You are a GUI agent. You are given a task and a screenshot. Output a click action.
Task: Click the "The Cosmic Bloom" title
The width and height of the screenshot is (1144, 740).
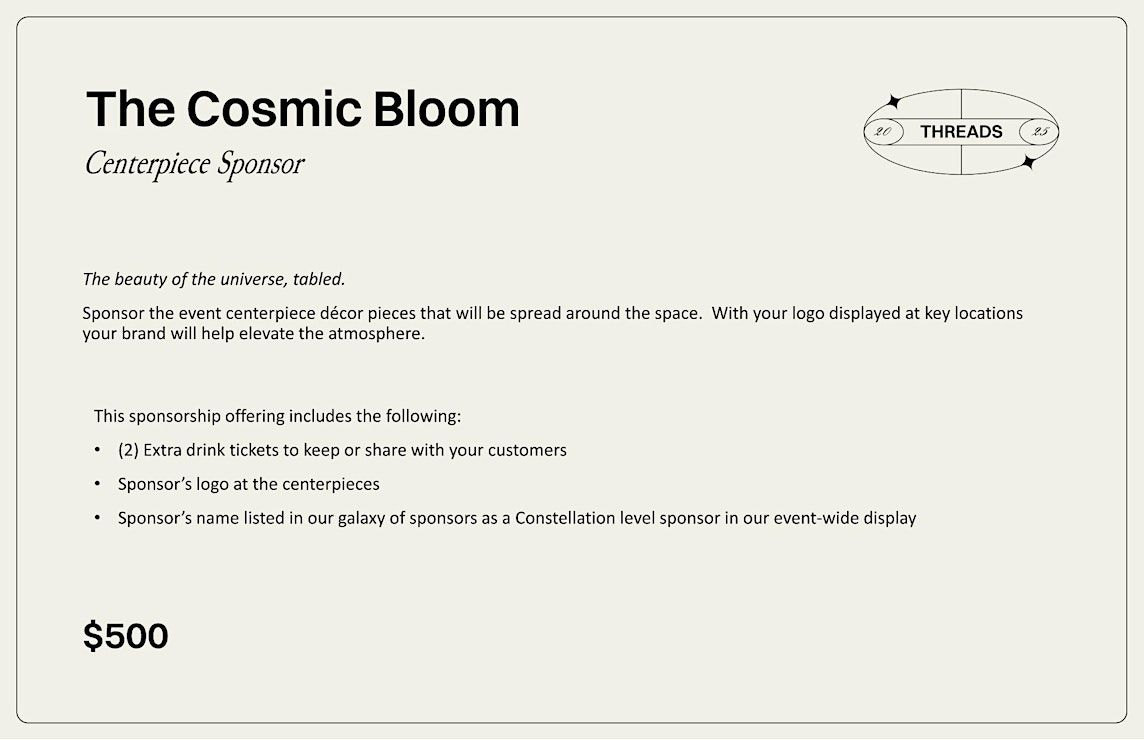point(303,109)
